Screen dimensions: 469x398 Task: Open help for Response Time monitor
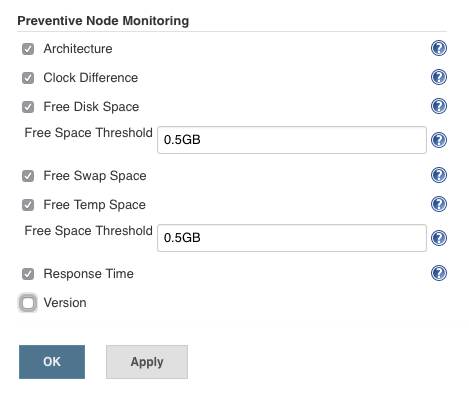pos(439,273)
